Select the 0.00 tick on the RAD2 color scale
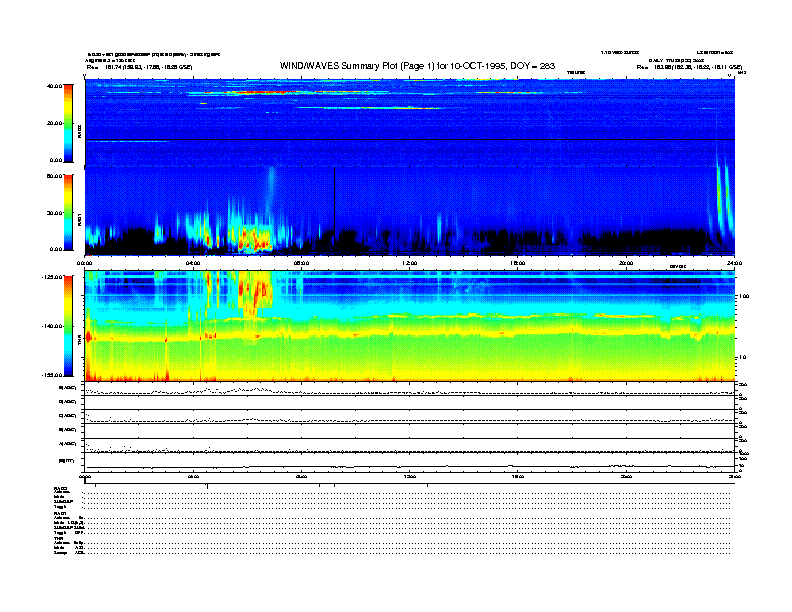This screenshot has height=612, width=792. 56,160
